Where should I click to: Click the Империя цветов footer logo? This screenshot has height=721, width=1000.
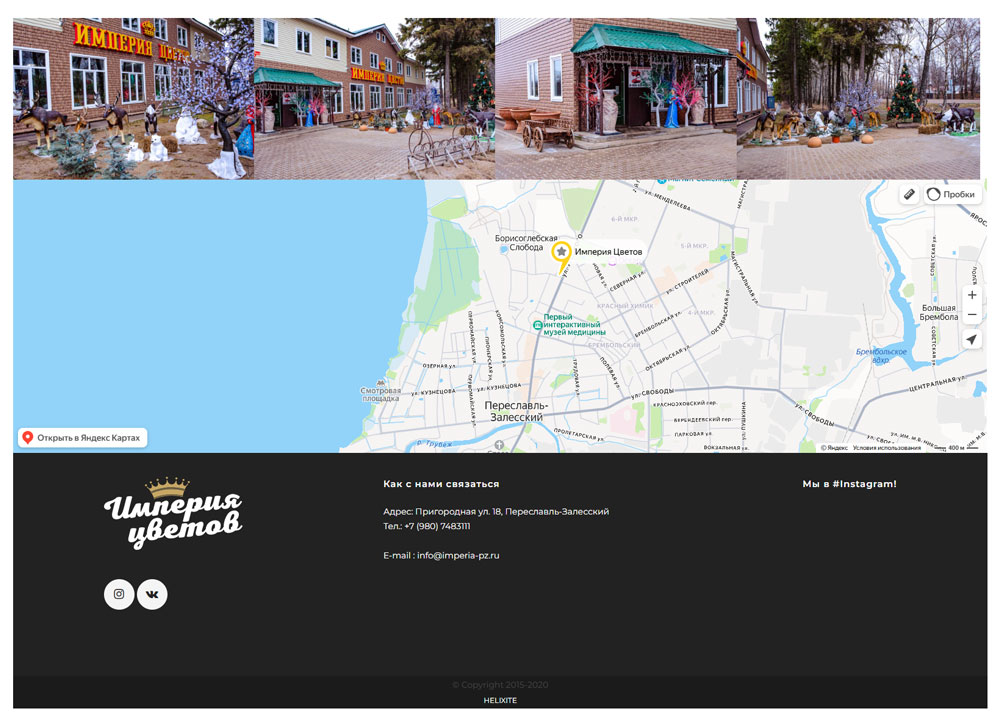click(173, 514)
